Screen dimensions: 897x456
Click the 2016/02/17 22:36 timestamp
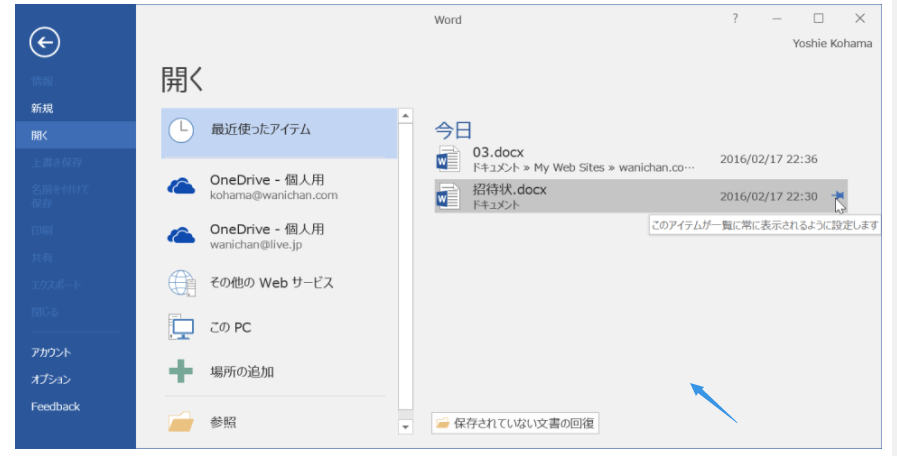tap(768, 159)
